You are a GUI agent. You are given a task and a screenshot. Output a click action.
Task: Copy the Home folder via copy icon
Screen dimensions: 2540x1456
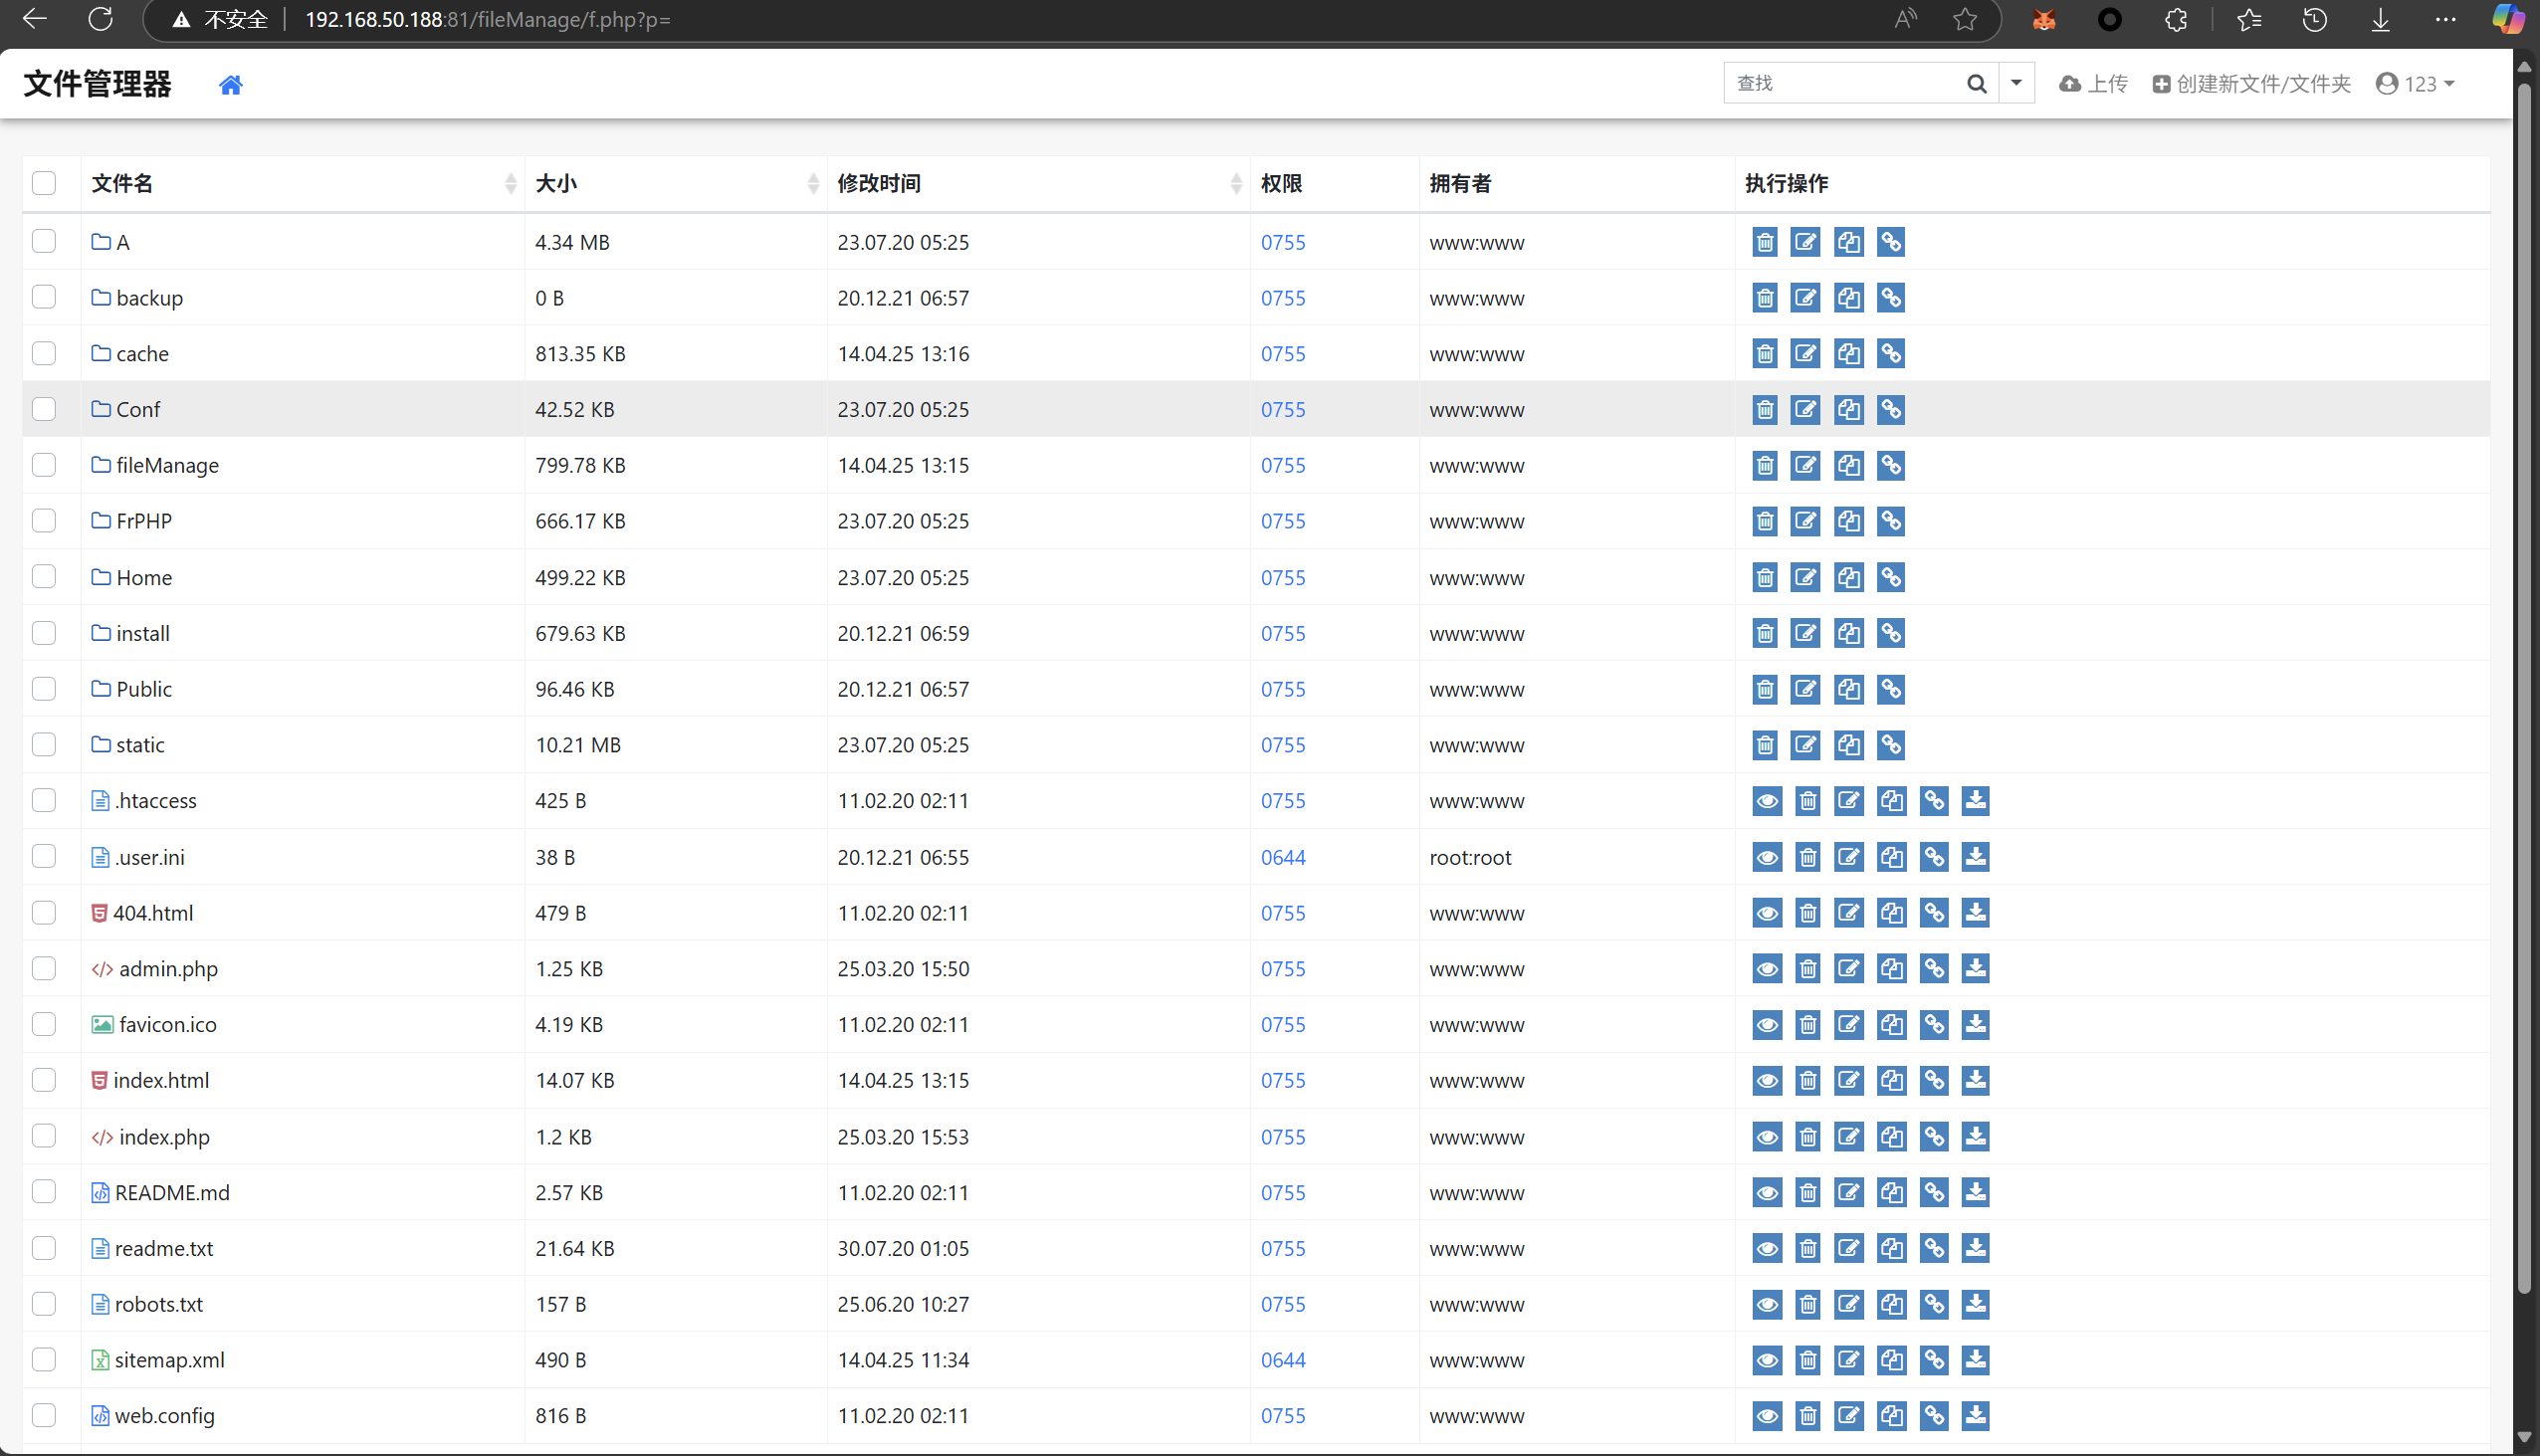(1848, 577)
